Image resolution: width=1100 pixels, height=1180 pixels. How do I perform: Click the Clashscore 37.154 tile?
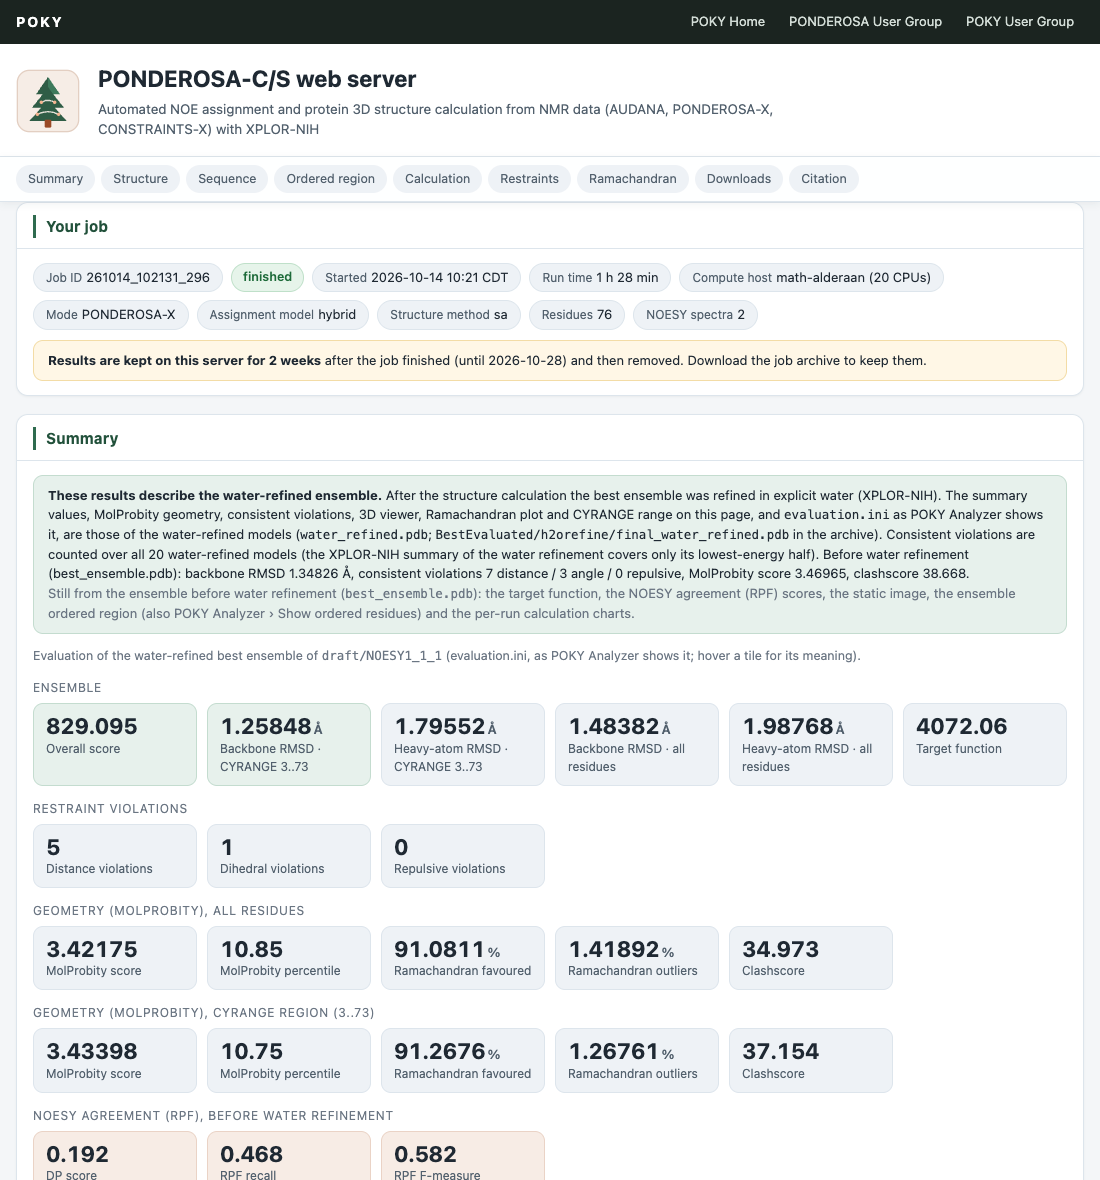pos(811,1060)
